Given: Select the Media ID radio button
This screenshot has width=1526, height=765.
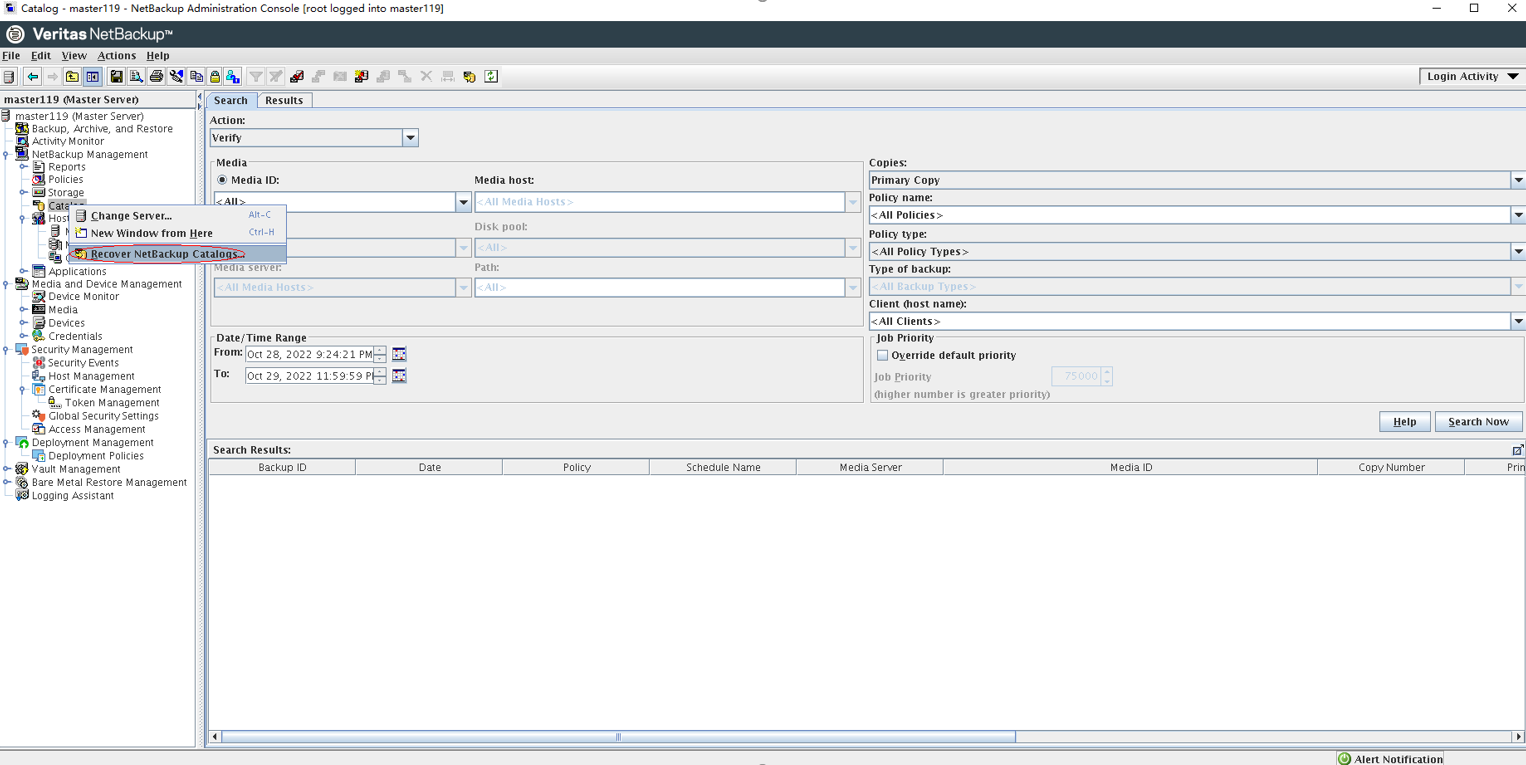Looking at the screenshot, I should pyautogui.click(x=222, y=180).
